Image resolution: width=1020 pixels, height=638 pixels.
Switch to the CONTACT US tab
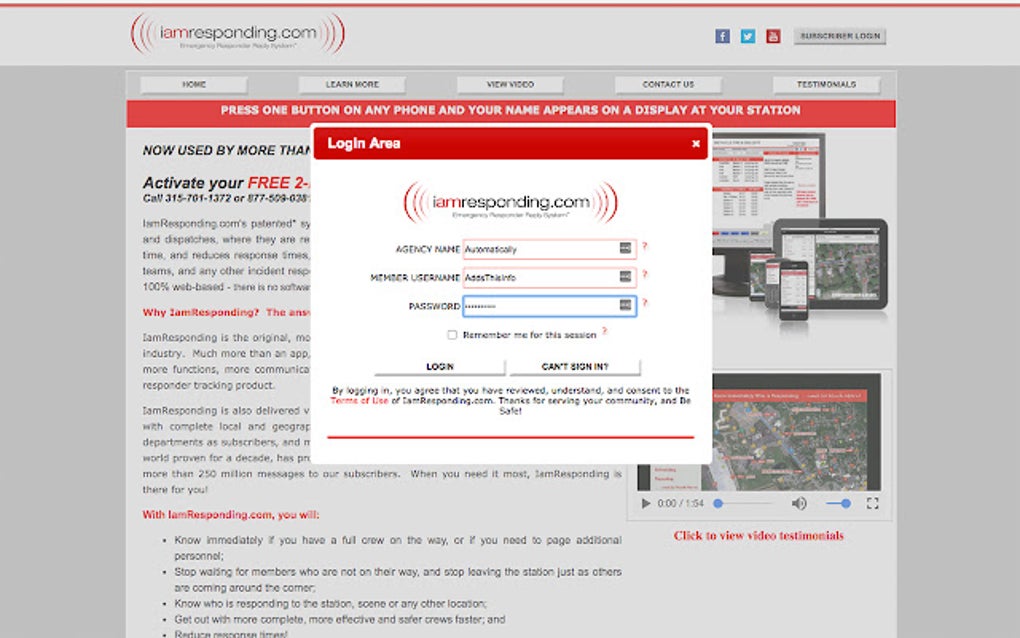[x=668, y=84]
